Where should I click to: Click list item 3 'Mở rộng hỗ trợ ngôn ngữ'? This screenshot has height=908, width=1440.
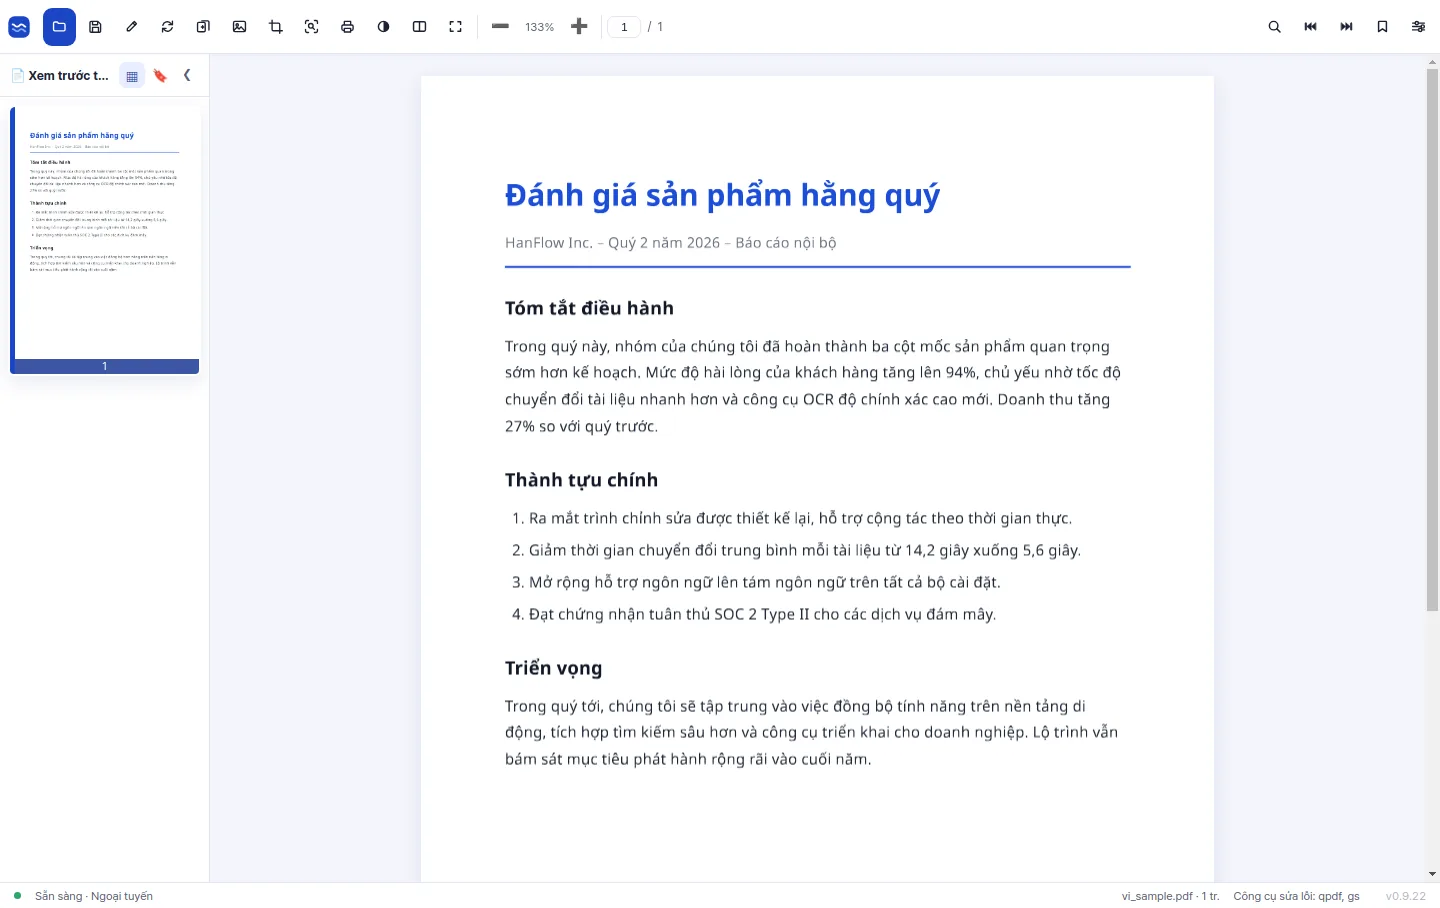pos(756,582)
